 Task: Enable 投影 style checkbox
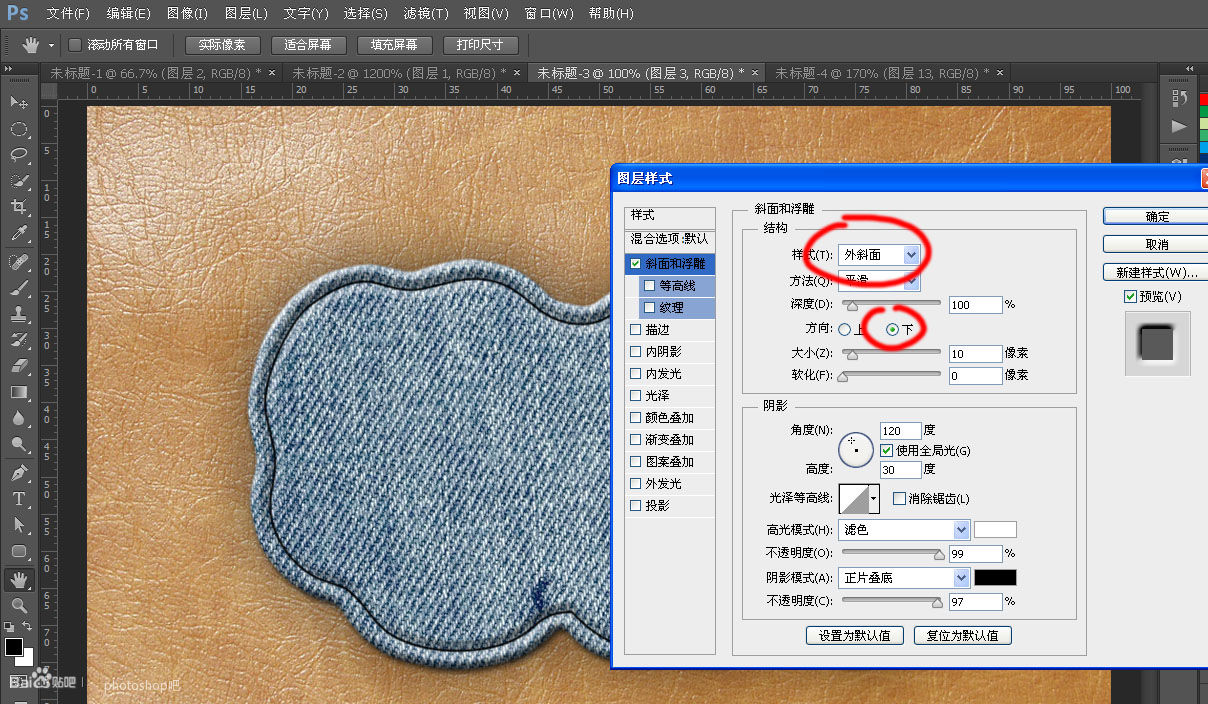pos(635,506)
